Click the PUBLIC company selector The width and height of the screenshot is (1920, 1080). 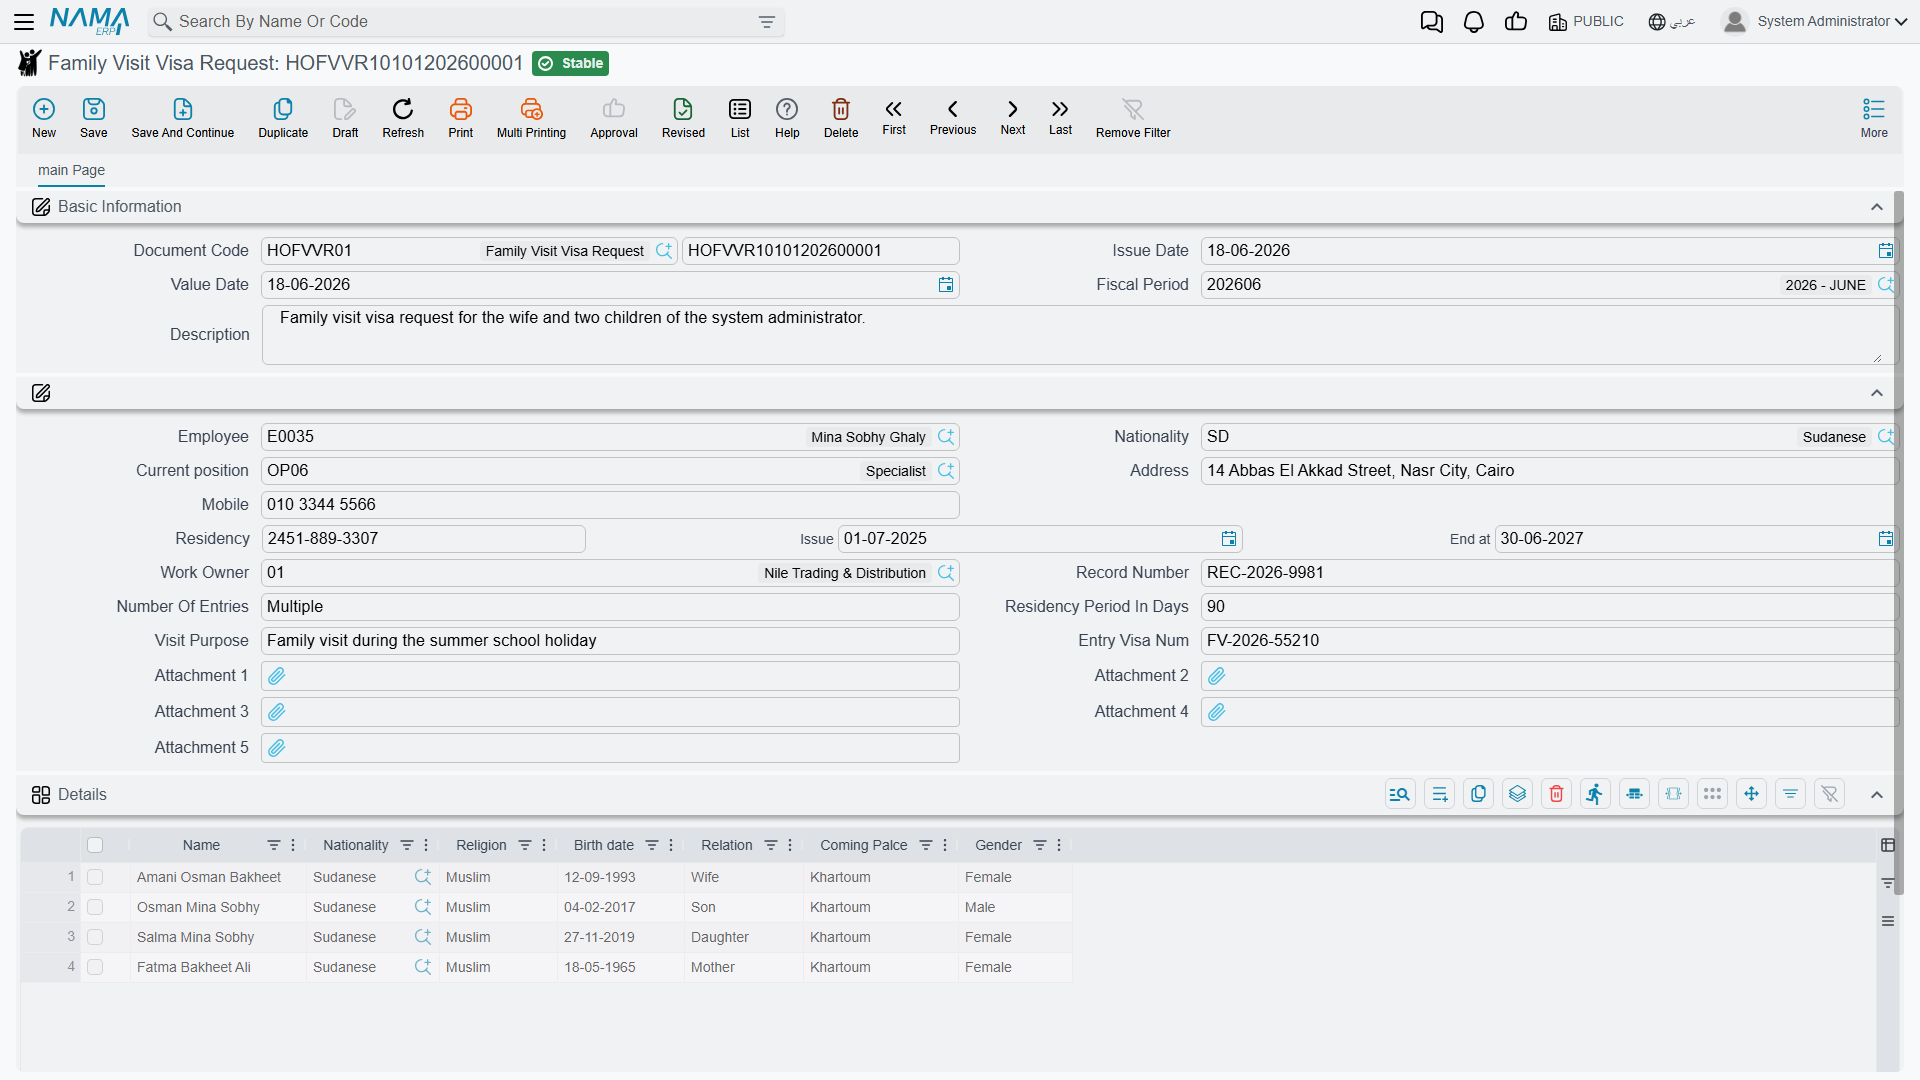(x=1586, y=22)
